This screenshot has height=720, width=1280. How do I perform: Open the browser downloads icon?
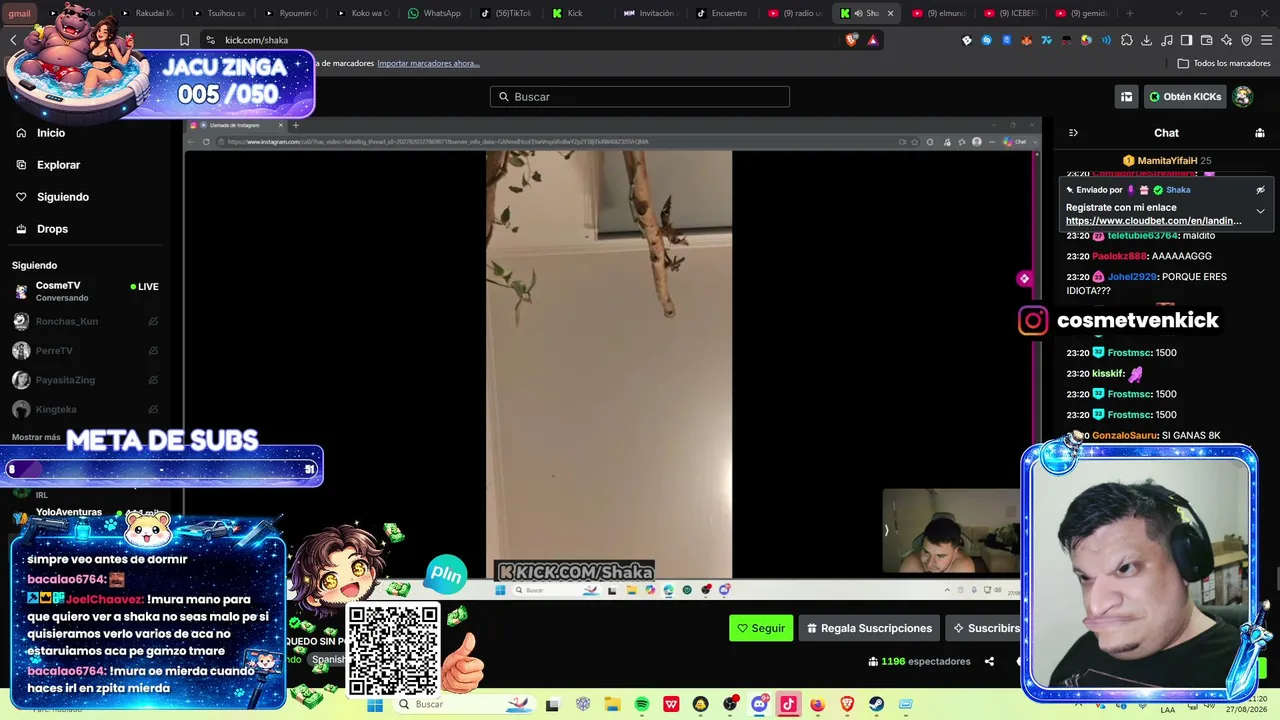click(x=1147, y=40)
